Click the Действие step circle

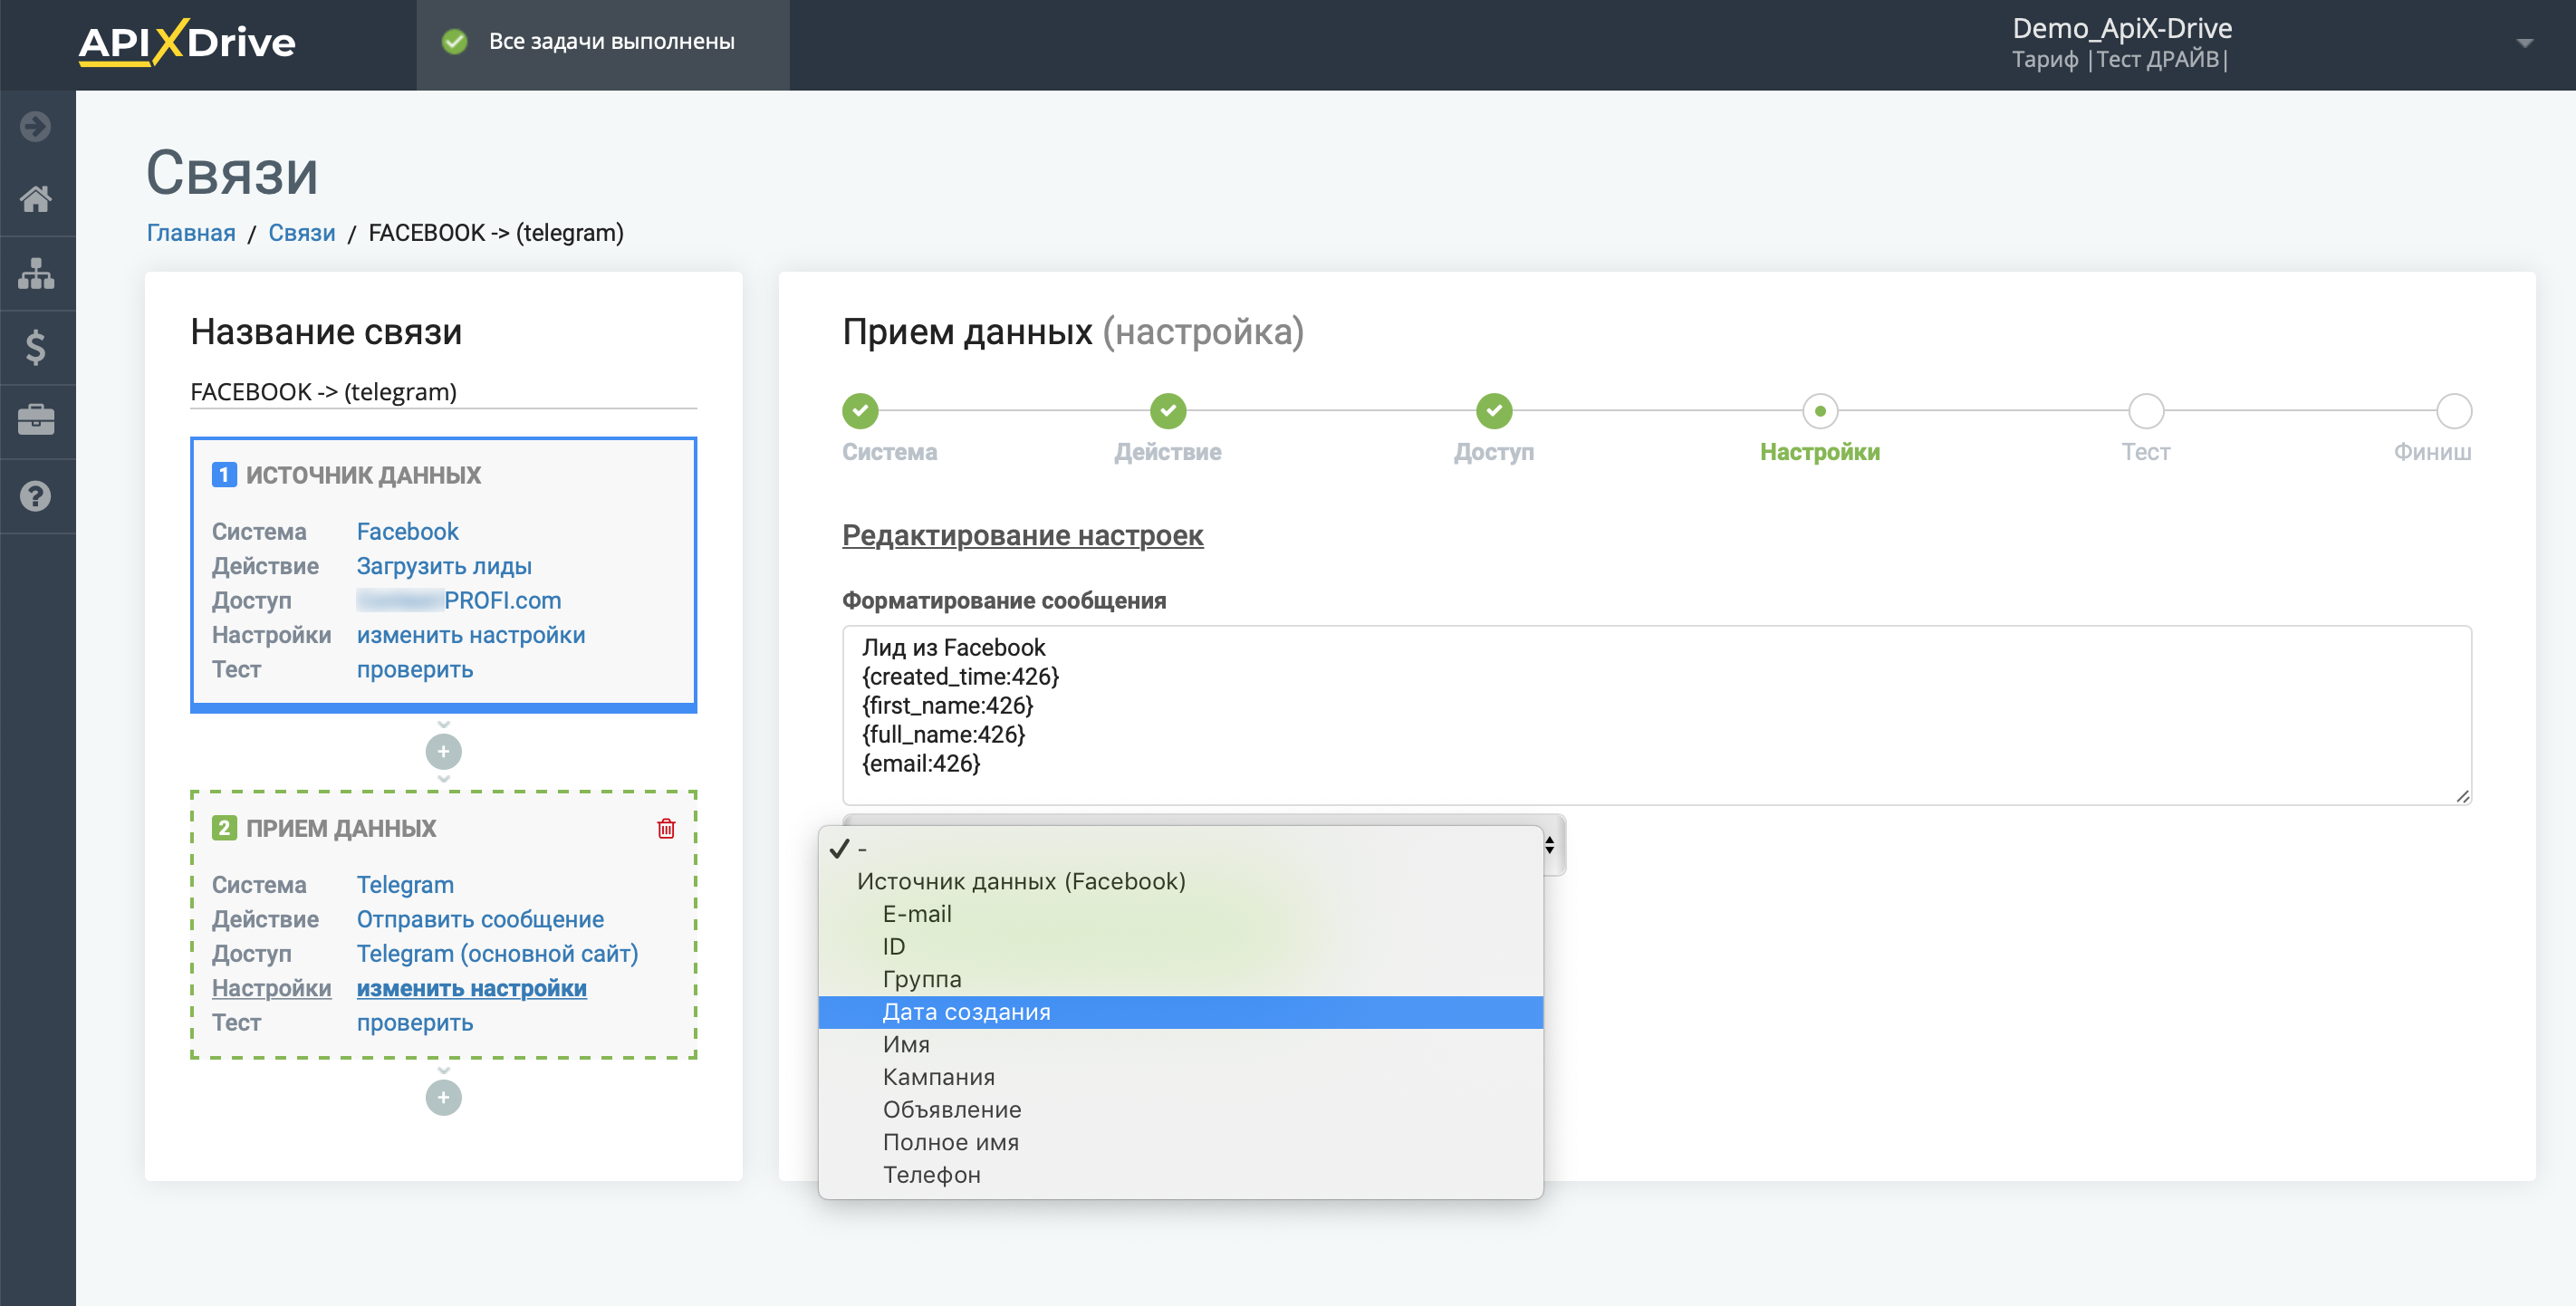[x=1168, y=410]
